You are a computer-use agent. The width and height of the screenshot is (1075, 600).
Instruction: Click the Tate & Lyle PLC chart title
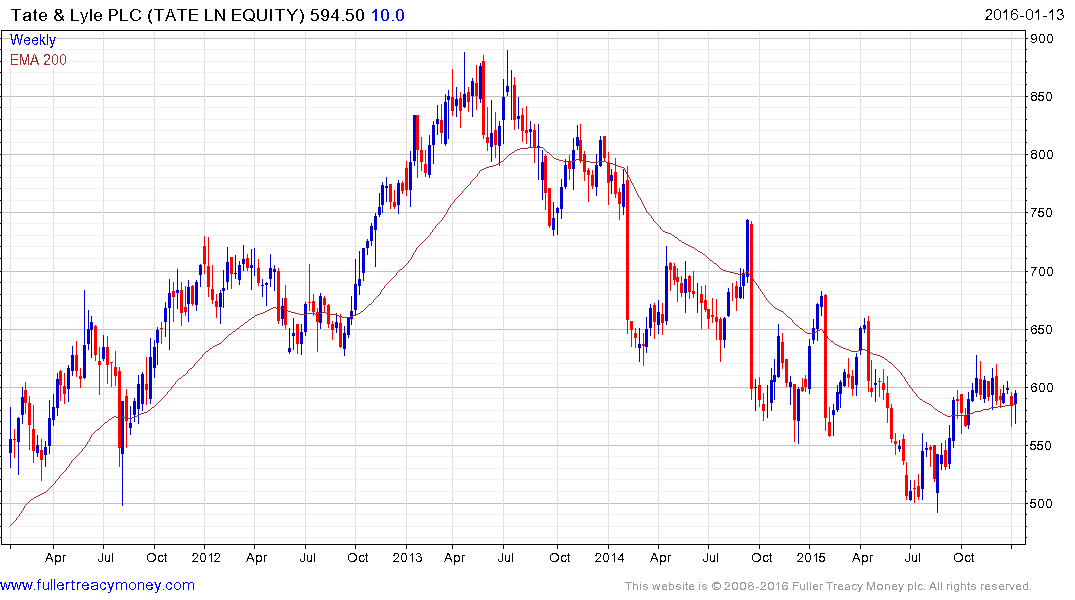click(157, 15)
